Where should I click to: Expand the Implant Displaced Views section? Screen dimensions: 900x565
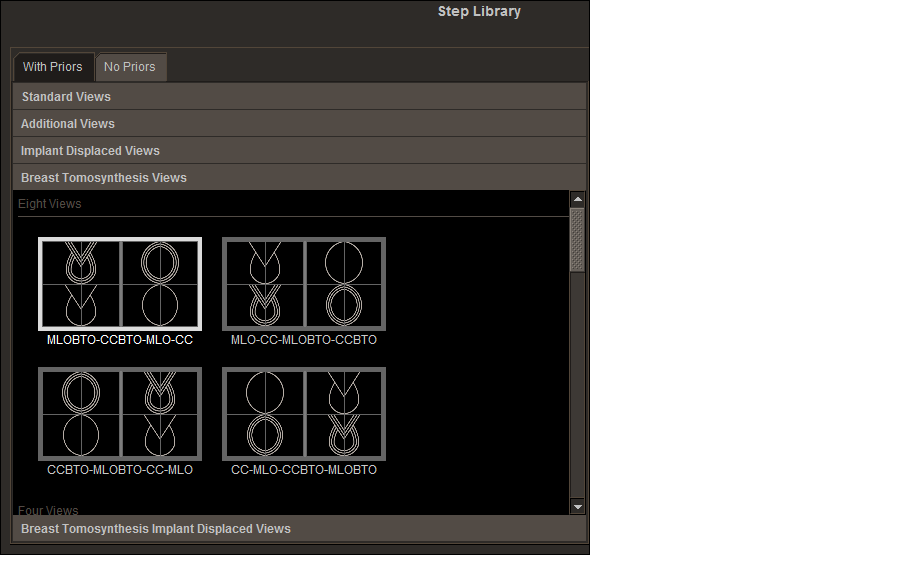[x=90, y=151]
